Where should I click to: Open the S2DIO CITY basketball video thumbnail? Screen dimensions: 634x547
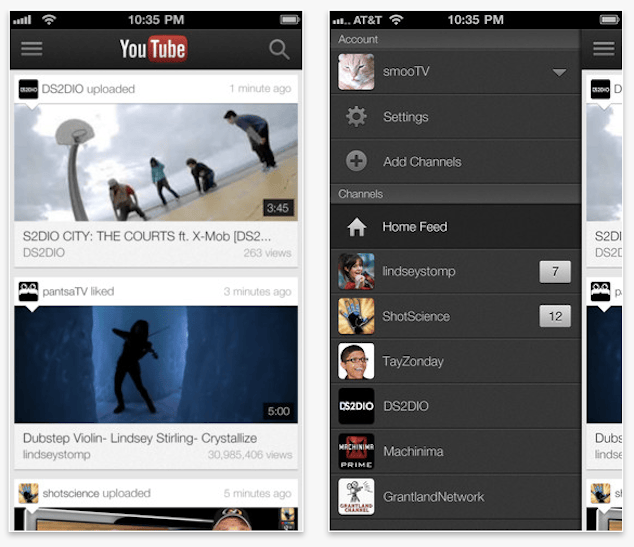pyautogui.click(x=156, y=162)
